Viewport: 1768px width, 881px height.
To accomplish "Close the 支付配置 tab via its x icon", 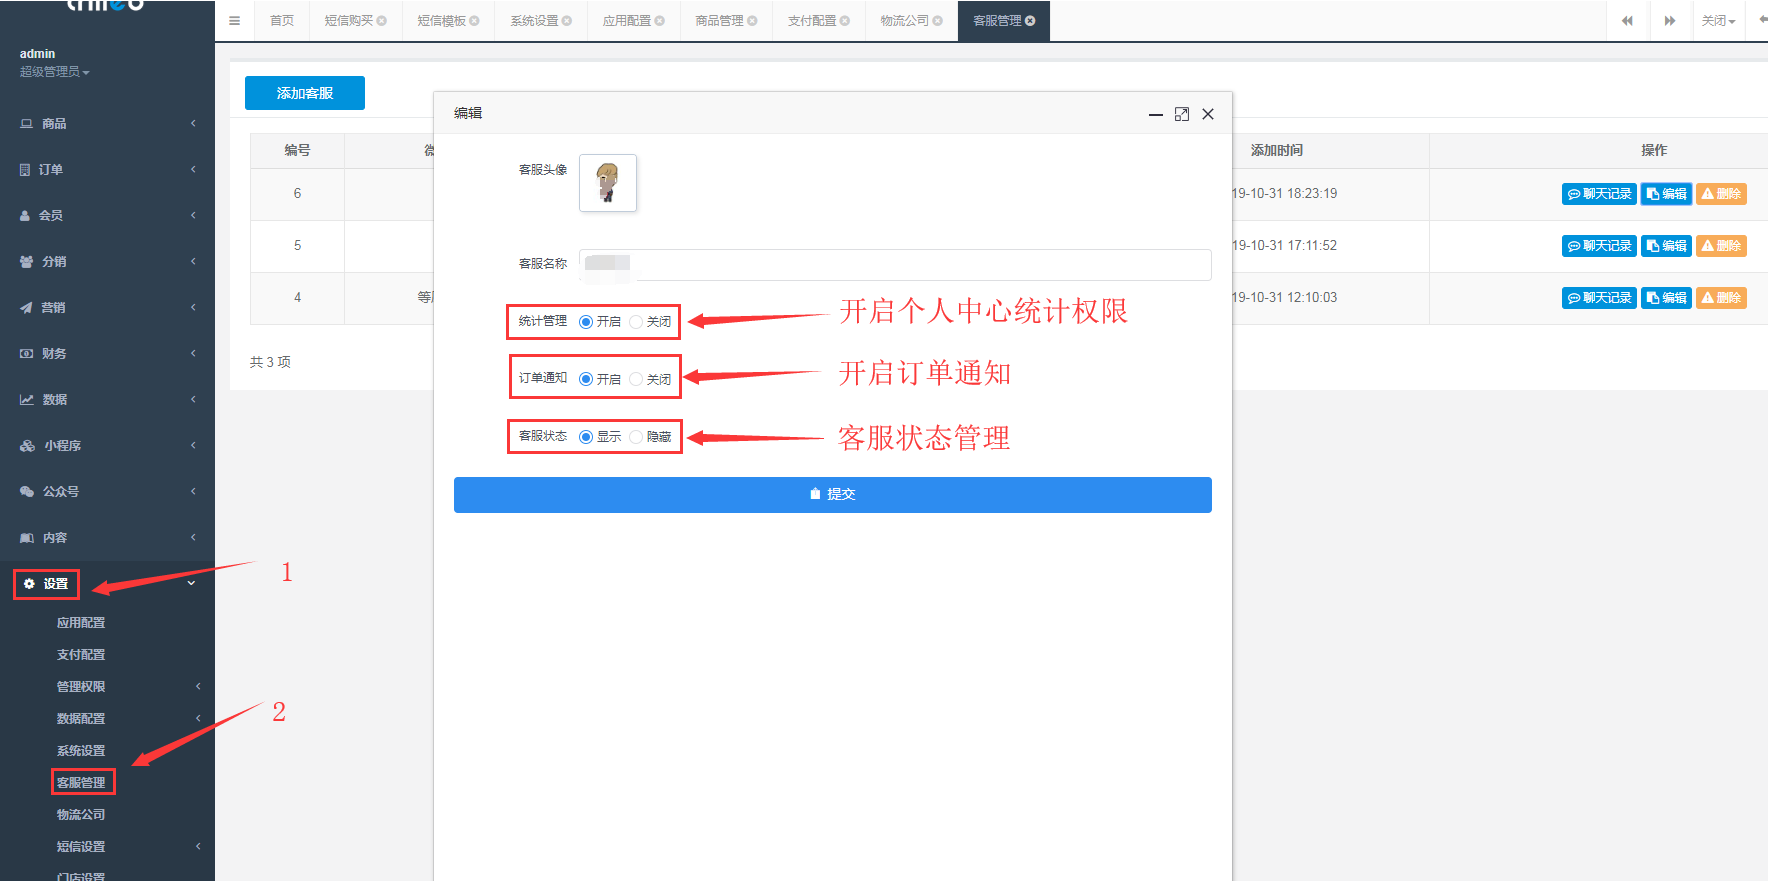I will (x=844, y=20).
